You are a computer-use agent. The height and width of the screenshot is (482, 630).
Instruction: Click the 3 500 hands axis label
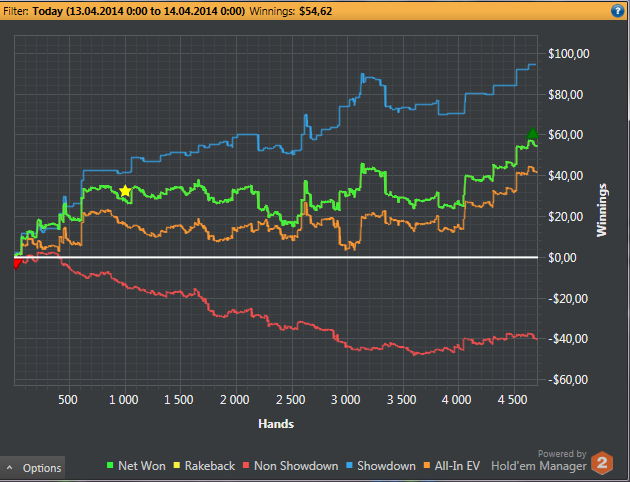click(x=401, y=400)
